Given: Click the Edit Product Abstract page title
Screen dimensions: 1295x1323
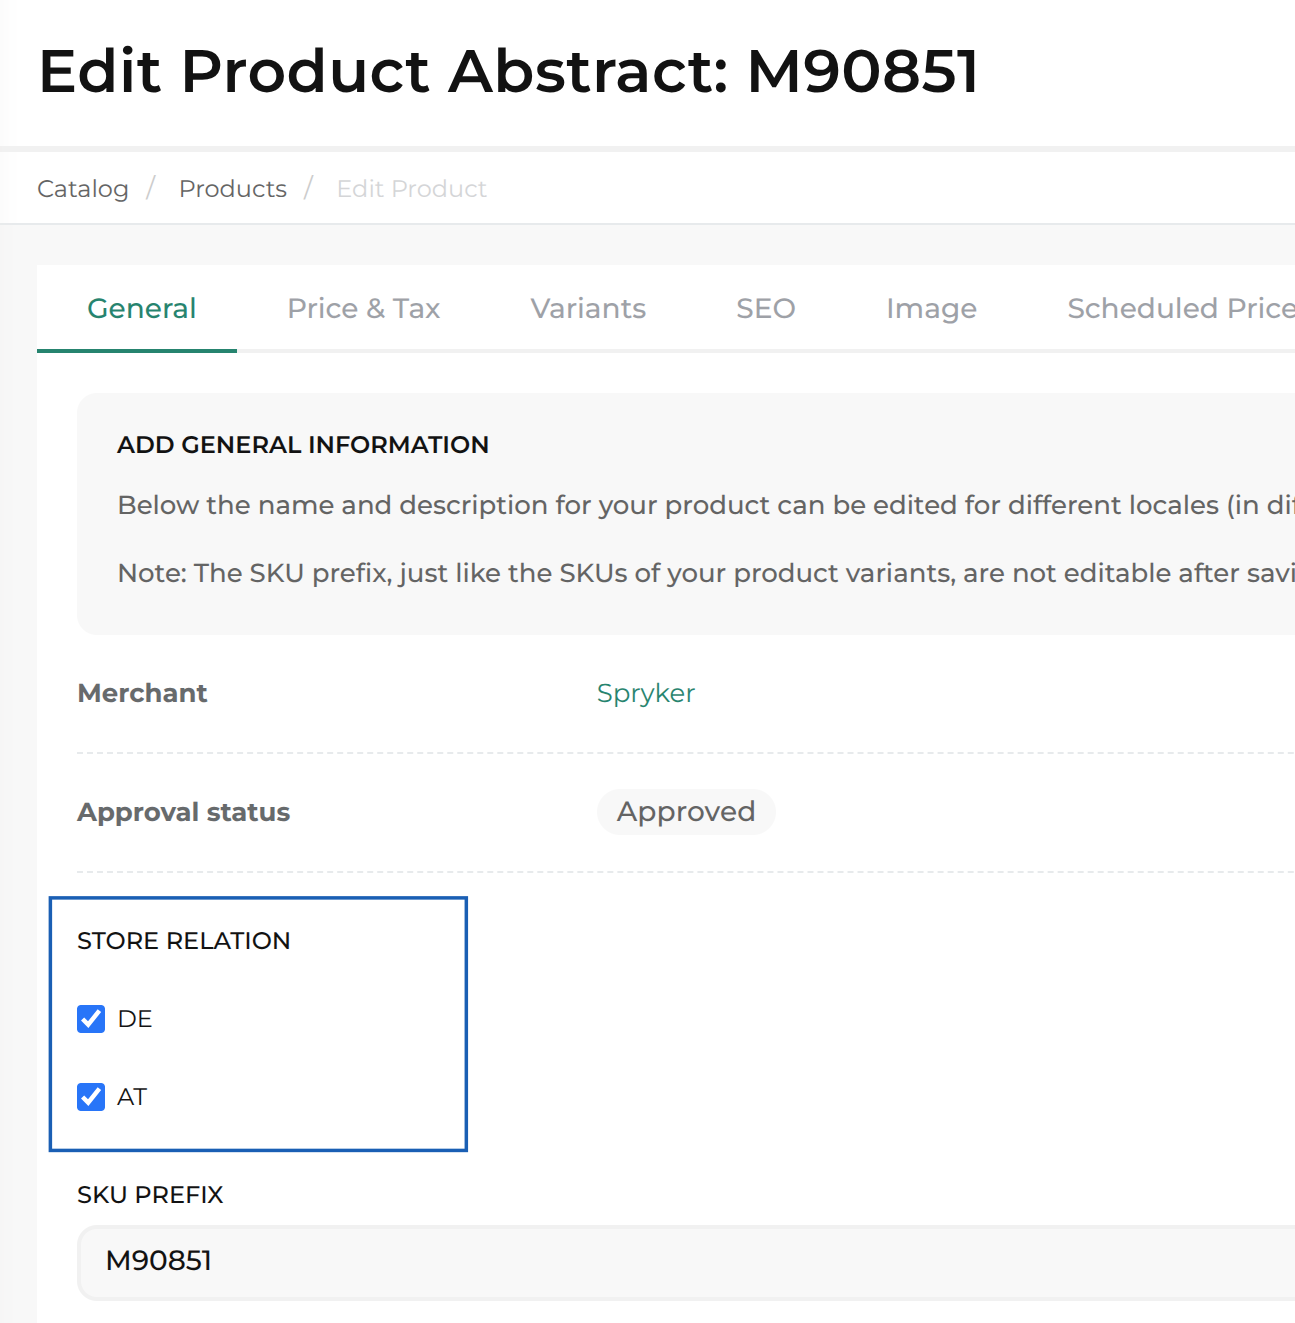Looking at the screenshot, I should [x=508, y=72].
